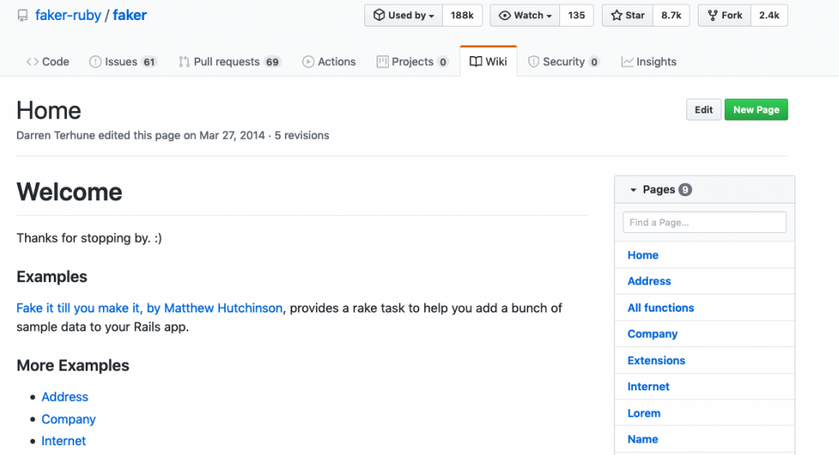Image resolution: width=839 pixels, height=455 pixels.
Task: Switch to the Issues tab
Action: point(123,62)
